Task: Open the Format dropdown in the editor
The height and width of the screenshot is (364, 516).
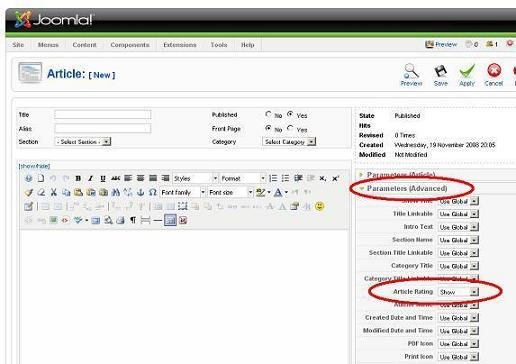Action: pos(243,178)
